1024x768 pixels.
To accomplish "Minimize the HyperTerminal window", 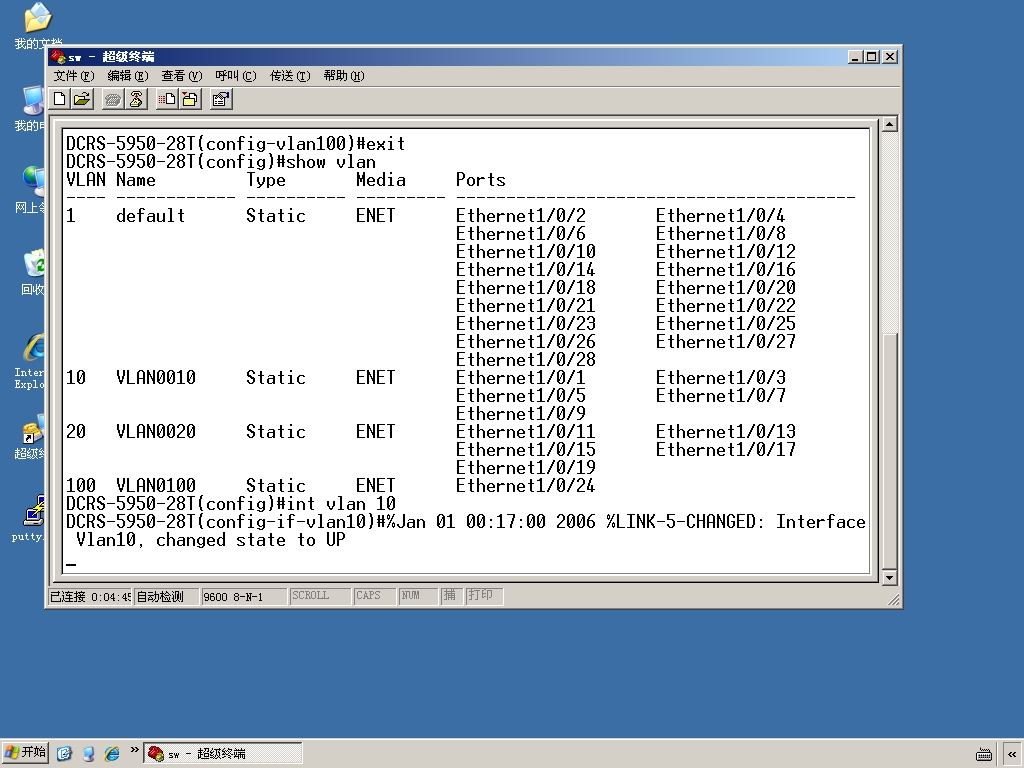I will pos(856,57).
